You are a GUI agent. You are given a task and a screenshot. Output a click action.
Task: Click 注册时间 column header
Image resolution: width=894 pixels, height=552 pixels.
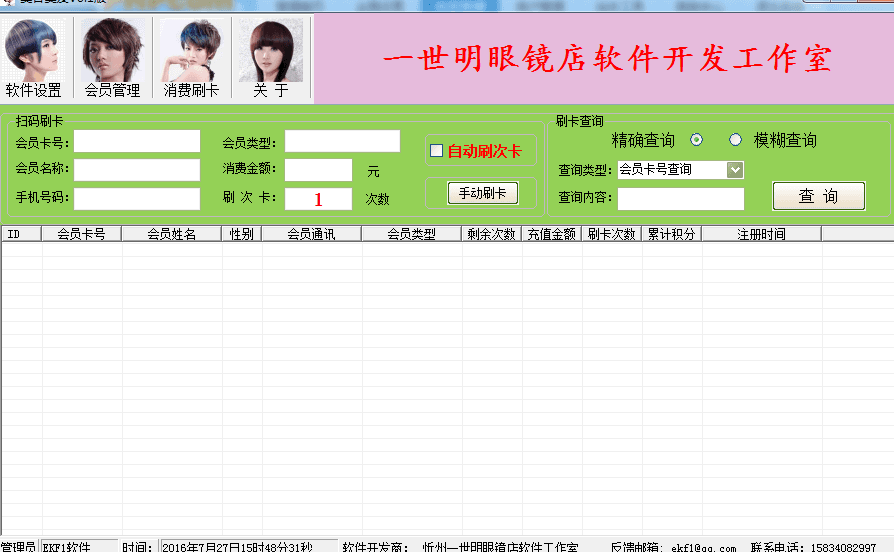pos(761,234)
